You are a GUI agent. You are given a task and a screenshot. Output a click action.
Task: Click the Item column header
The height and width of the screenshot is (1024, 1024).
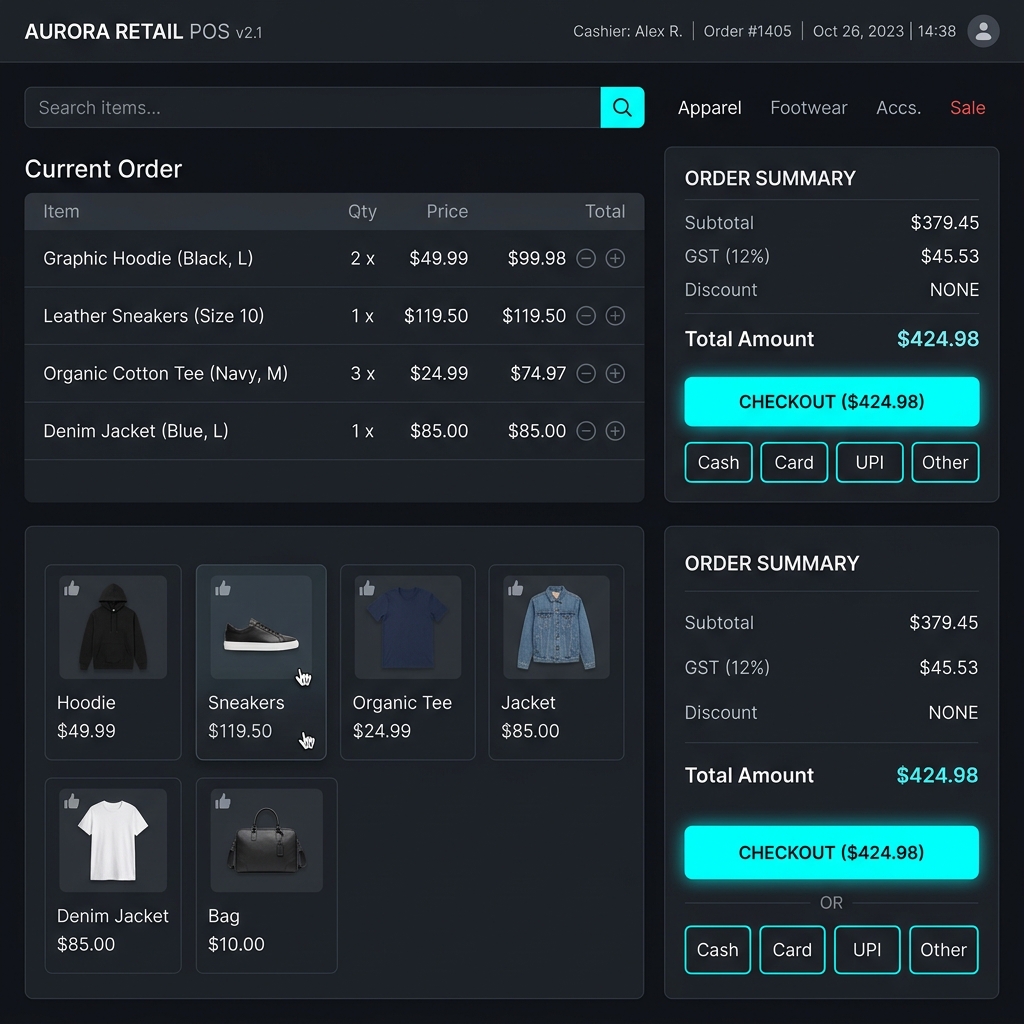(x=61, y=212)
